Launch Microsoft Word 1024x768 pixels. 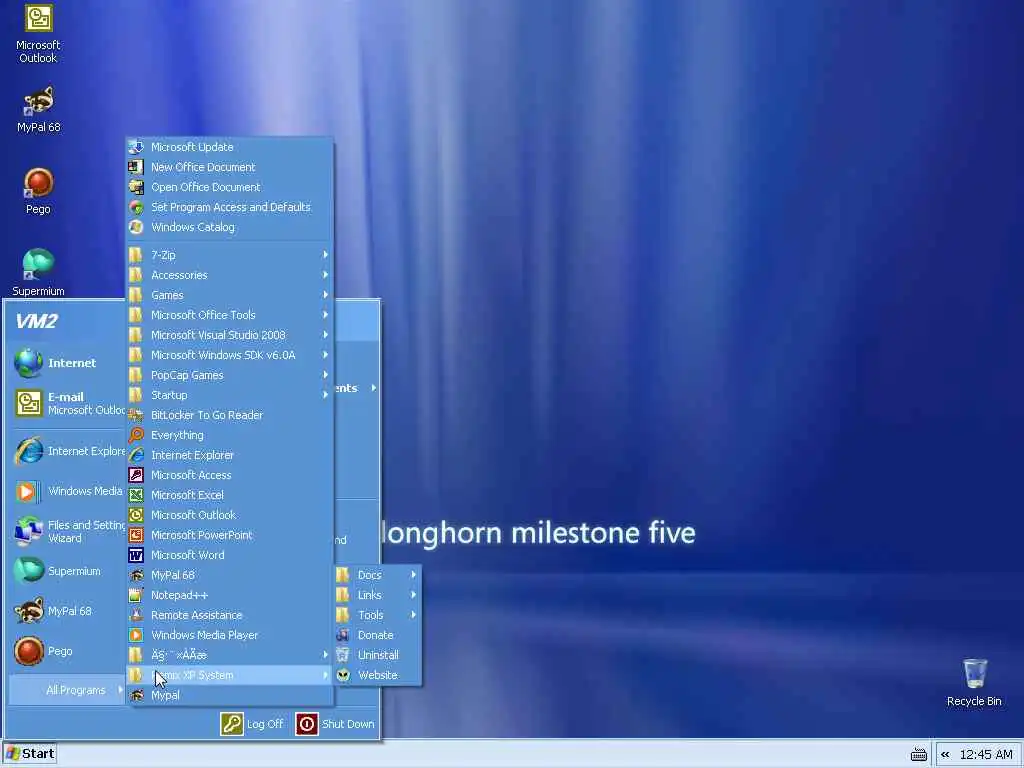tap(229, 555)
